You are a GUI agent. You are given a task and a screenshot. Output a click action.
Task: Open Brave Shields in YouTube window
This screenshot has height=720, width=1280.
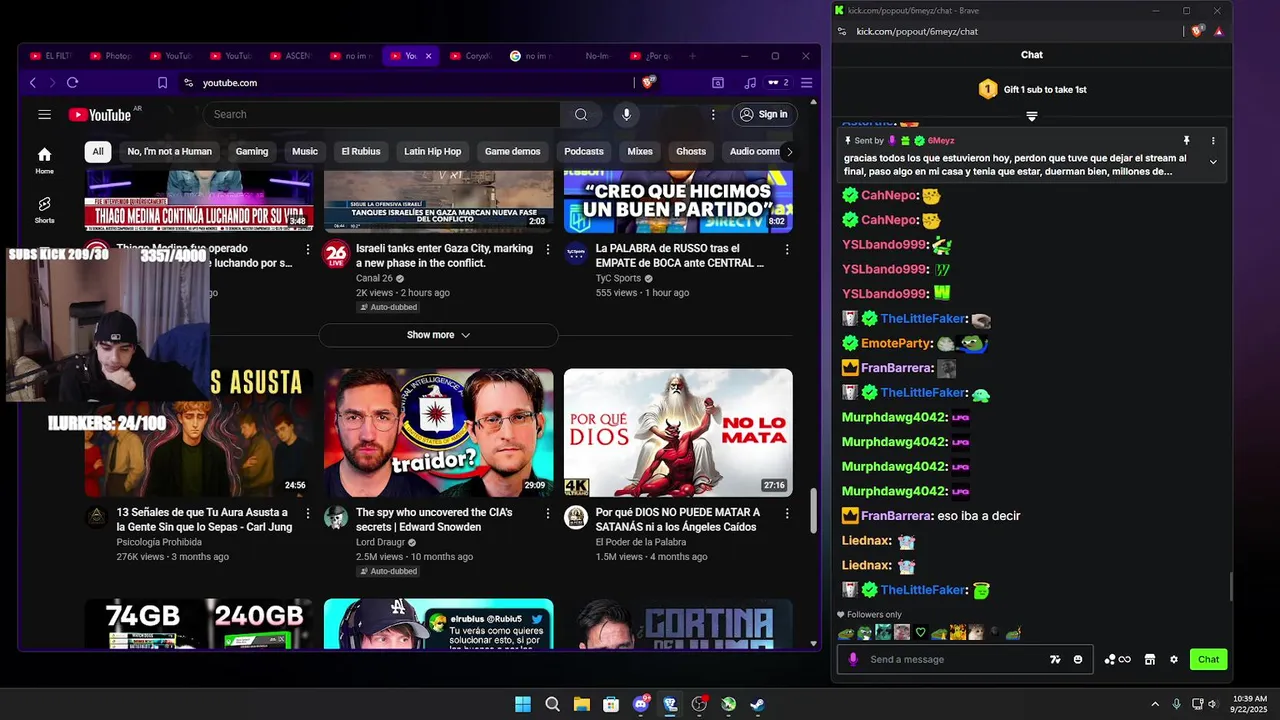click(x=648, y=83)
